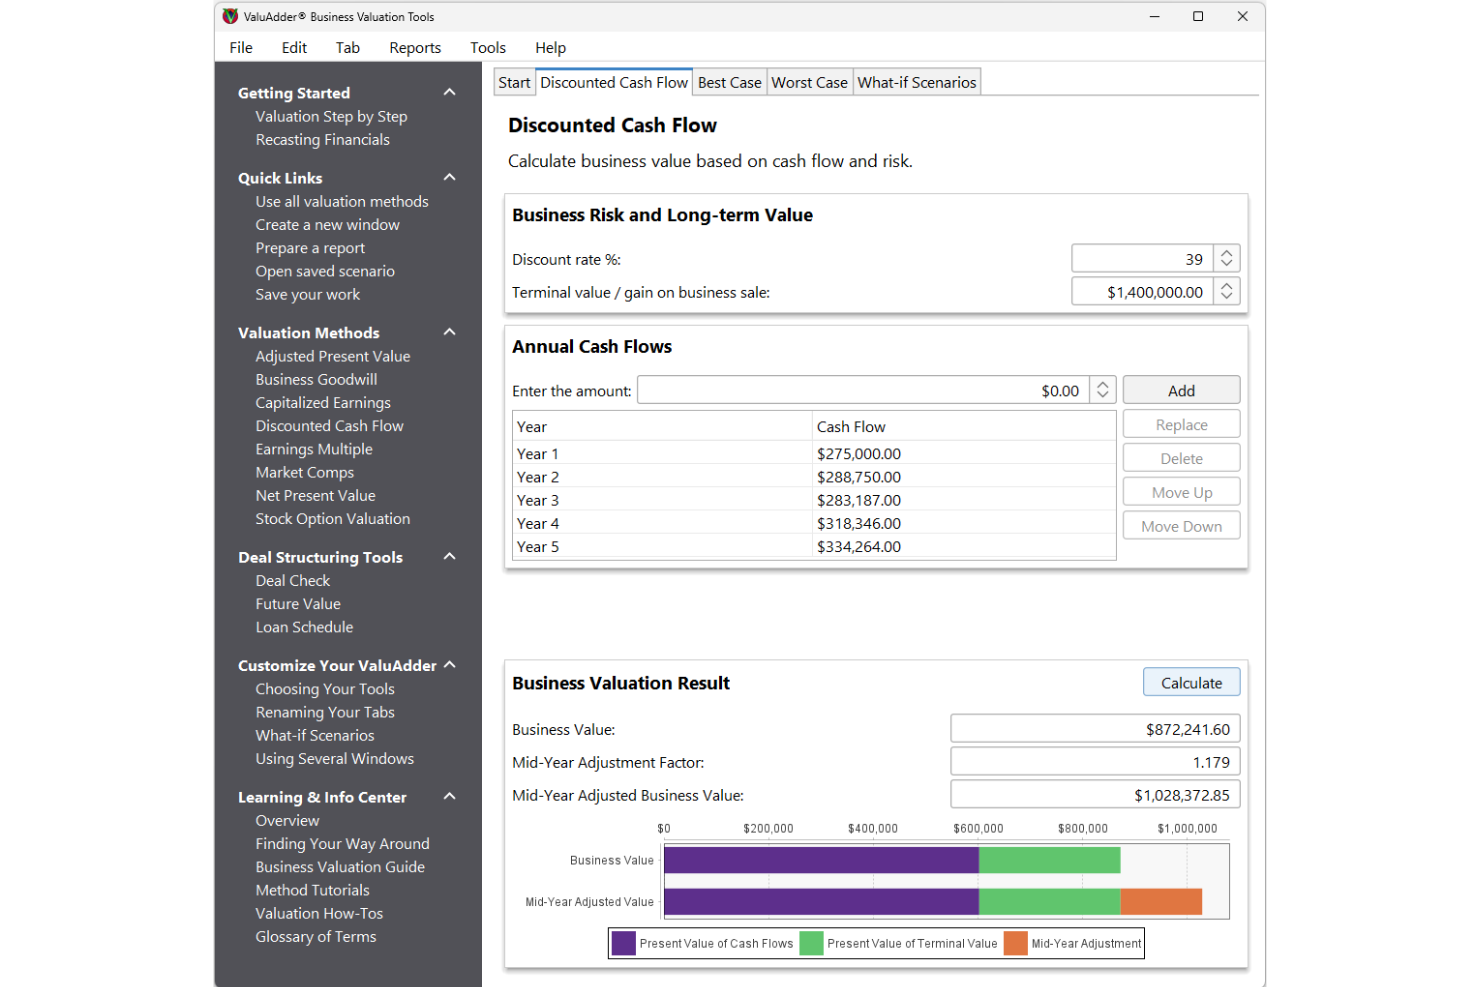The height and width of the screenshot is (987, 1480).
Task: Open the Tools menu
Action: click(488, 47)
